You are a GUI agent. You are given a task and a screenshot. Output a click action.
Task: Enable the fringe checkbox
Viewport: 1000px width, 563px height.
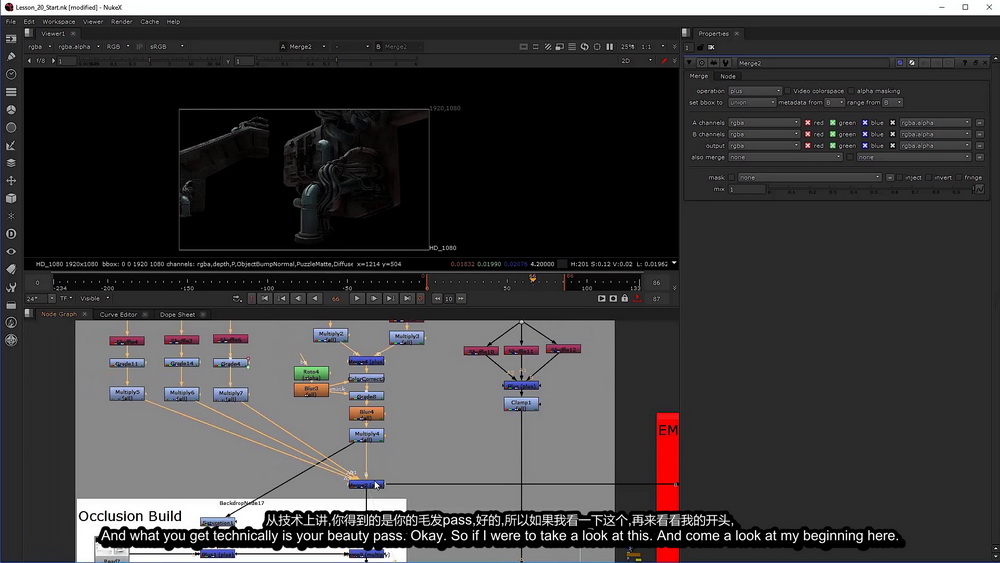959,177
